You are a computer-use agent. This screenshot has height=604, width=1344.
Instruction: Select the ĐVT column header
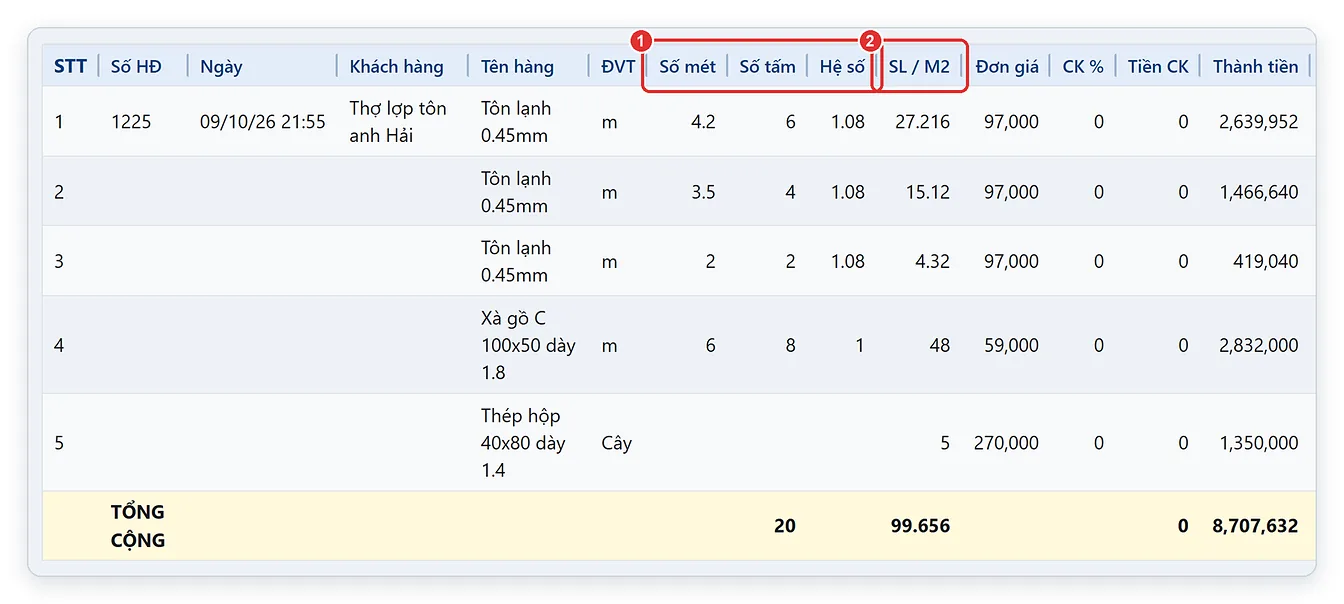[618, 67]
